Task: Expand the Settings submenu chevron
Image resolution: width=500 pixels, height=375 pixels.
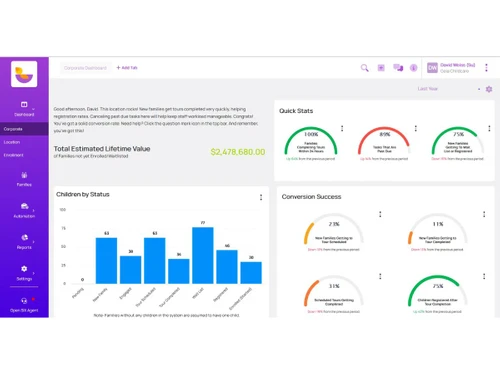Action: tap(34, 273)
